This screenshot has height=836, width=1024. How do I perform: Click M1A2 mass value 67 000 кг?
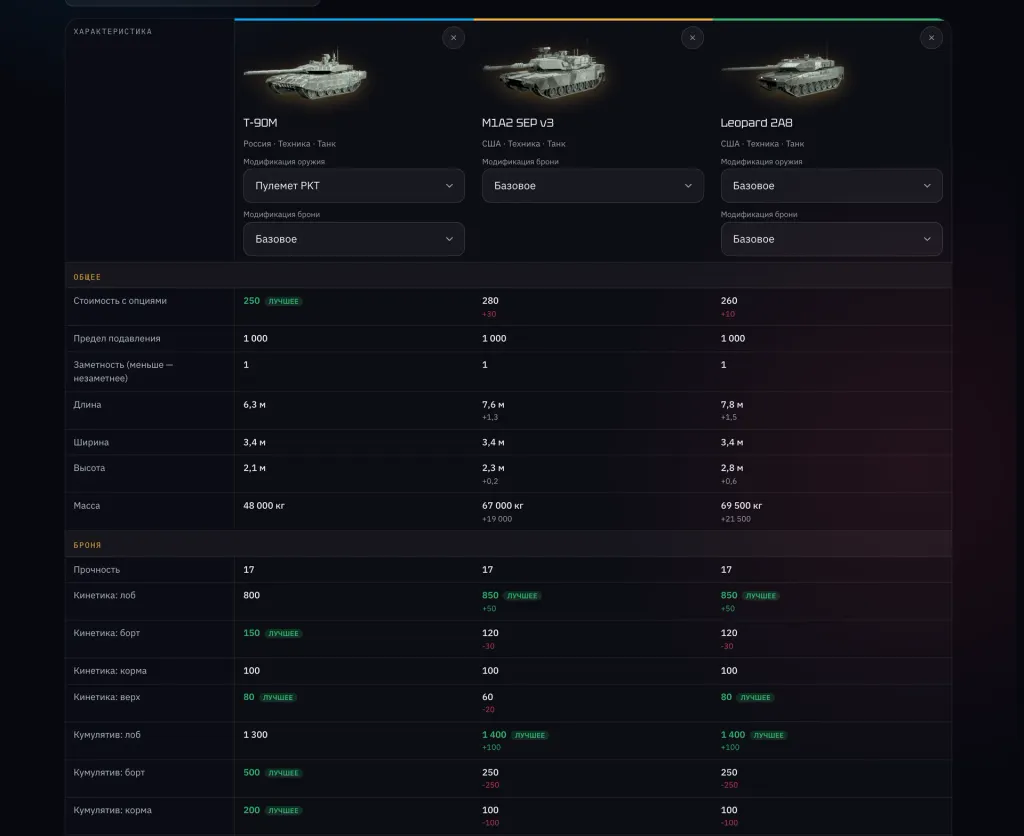(x=503, y=506)
